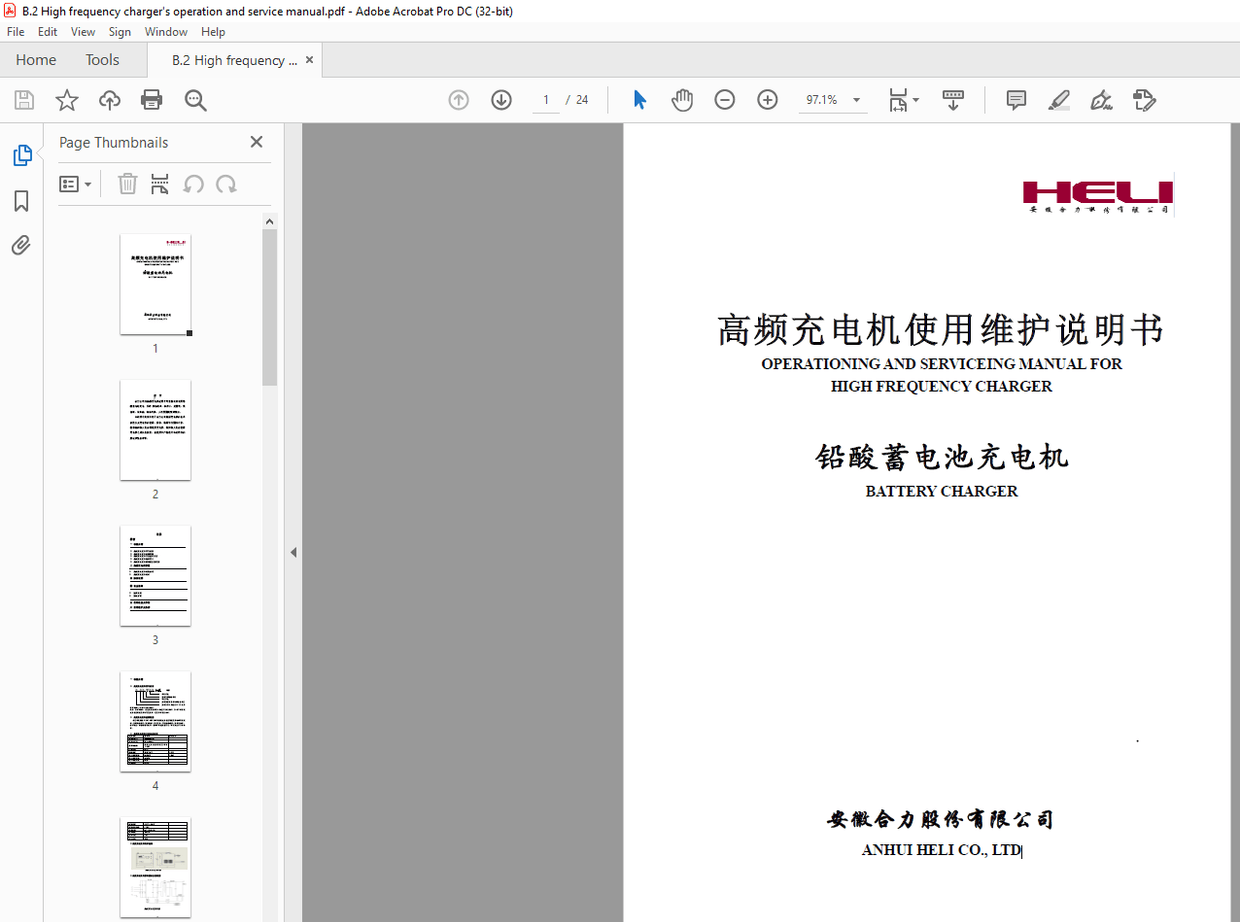Open the View menu
Screen dimensions: 1240x922
tap(83, 32)
